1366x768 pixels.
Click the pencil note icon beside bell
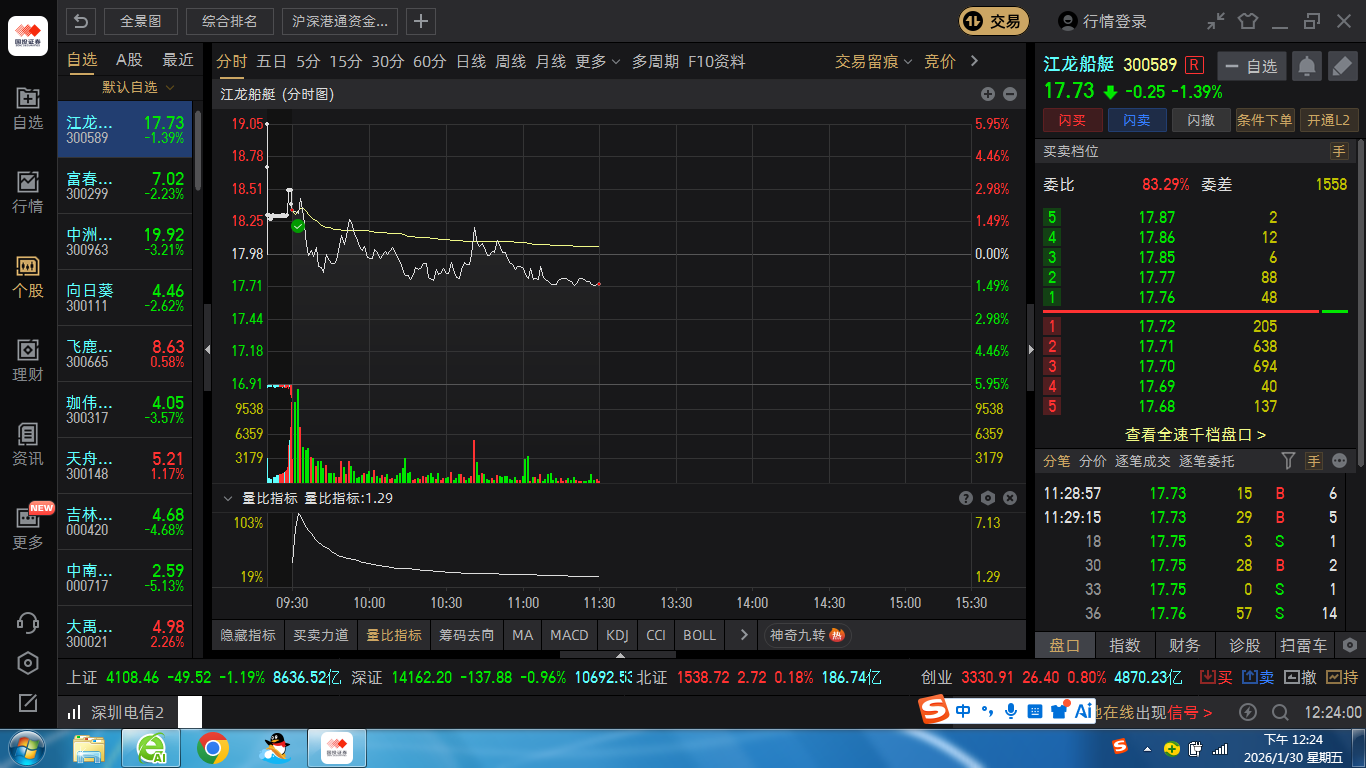[1341, 66]
